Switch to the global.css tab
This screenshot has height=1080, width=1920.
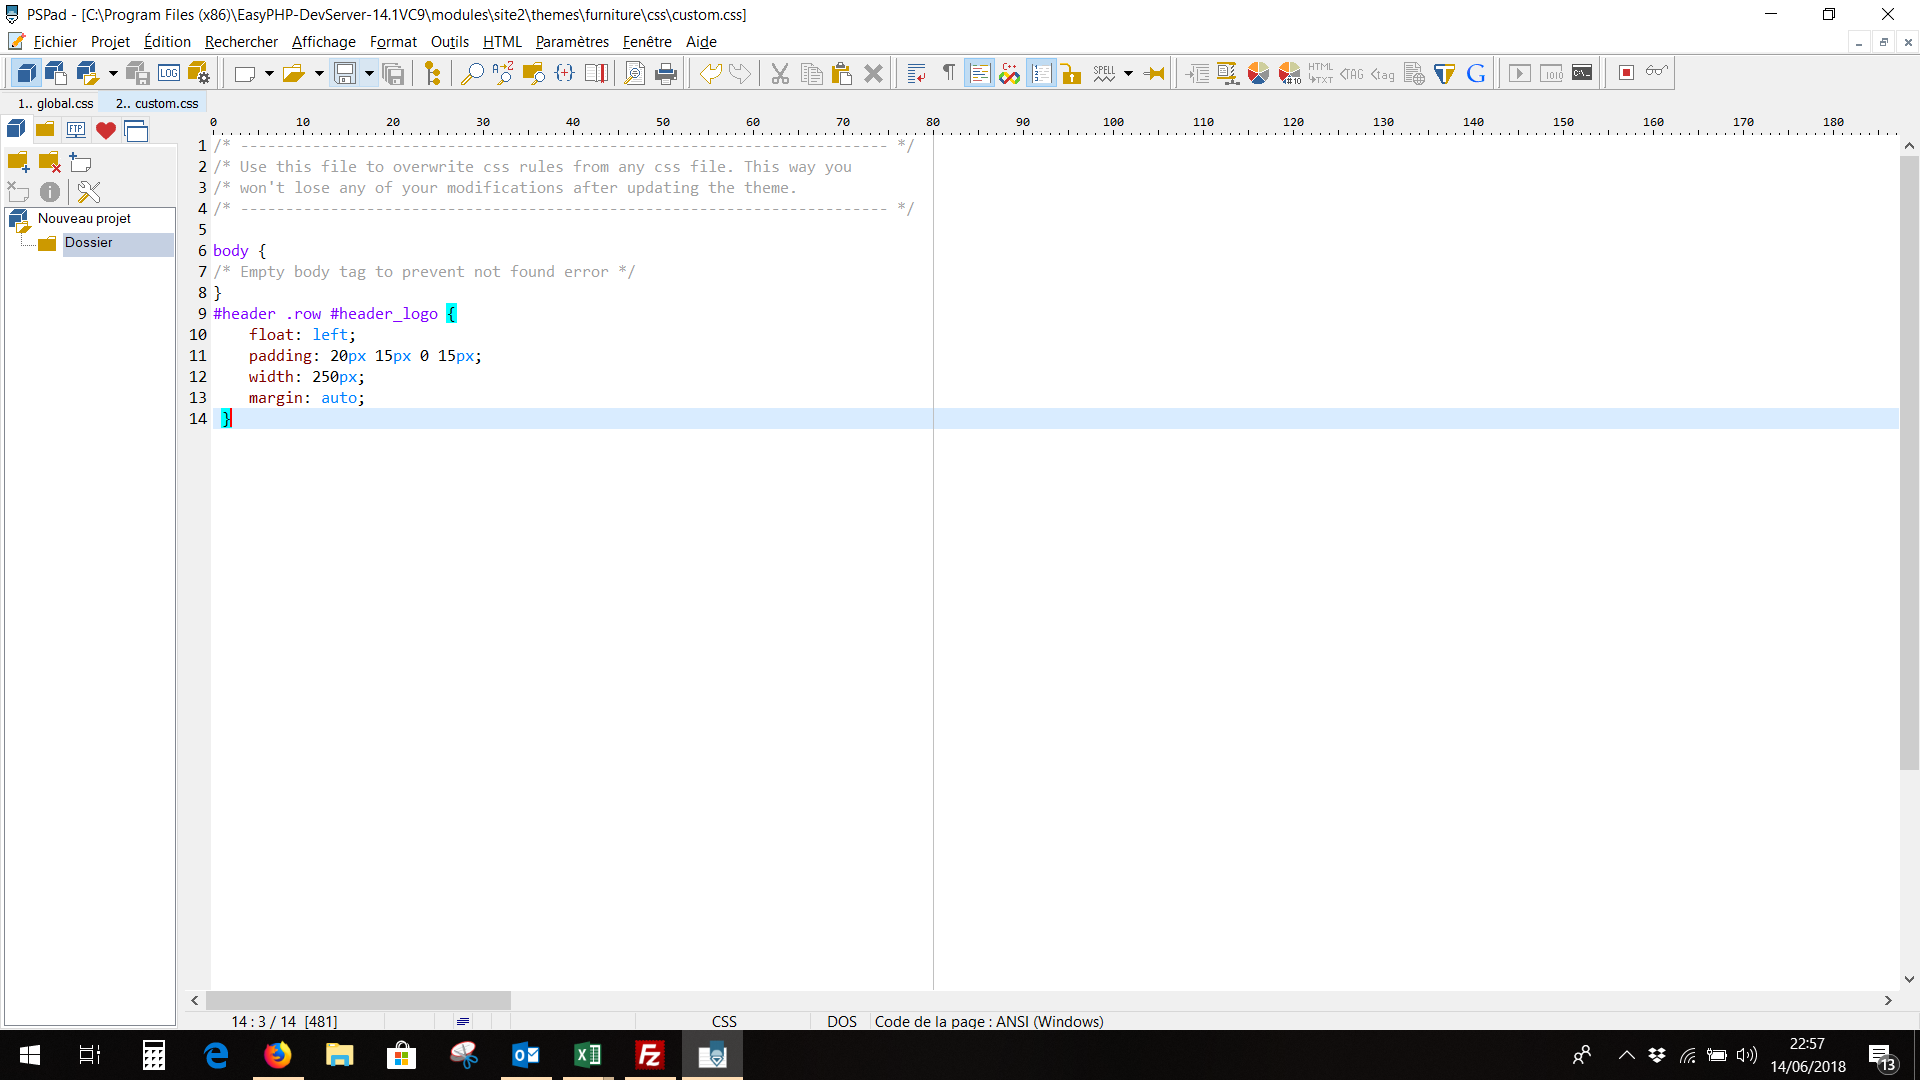[x=55, y=103]
